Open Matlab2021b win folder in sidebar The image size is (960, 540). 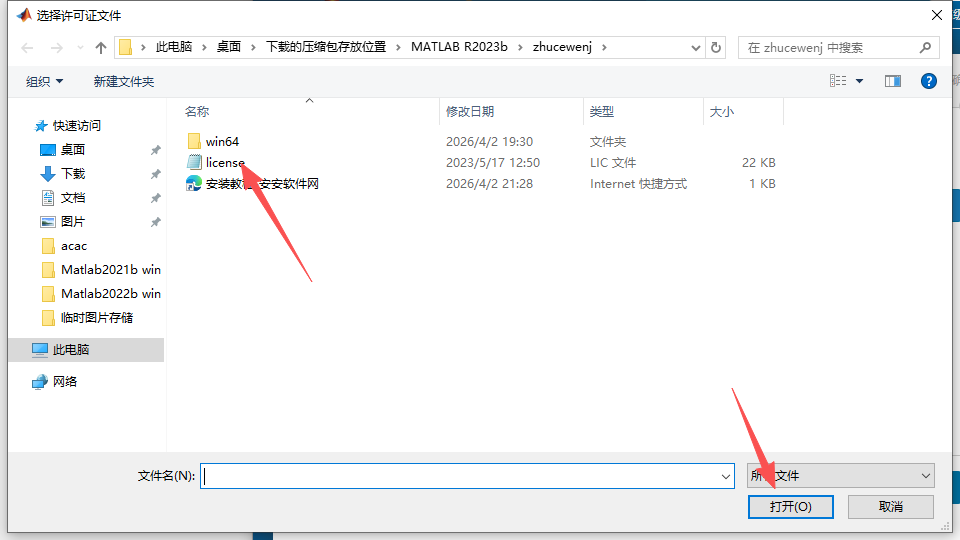111,270
